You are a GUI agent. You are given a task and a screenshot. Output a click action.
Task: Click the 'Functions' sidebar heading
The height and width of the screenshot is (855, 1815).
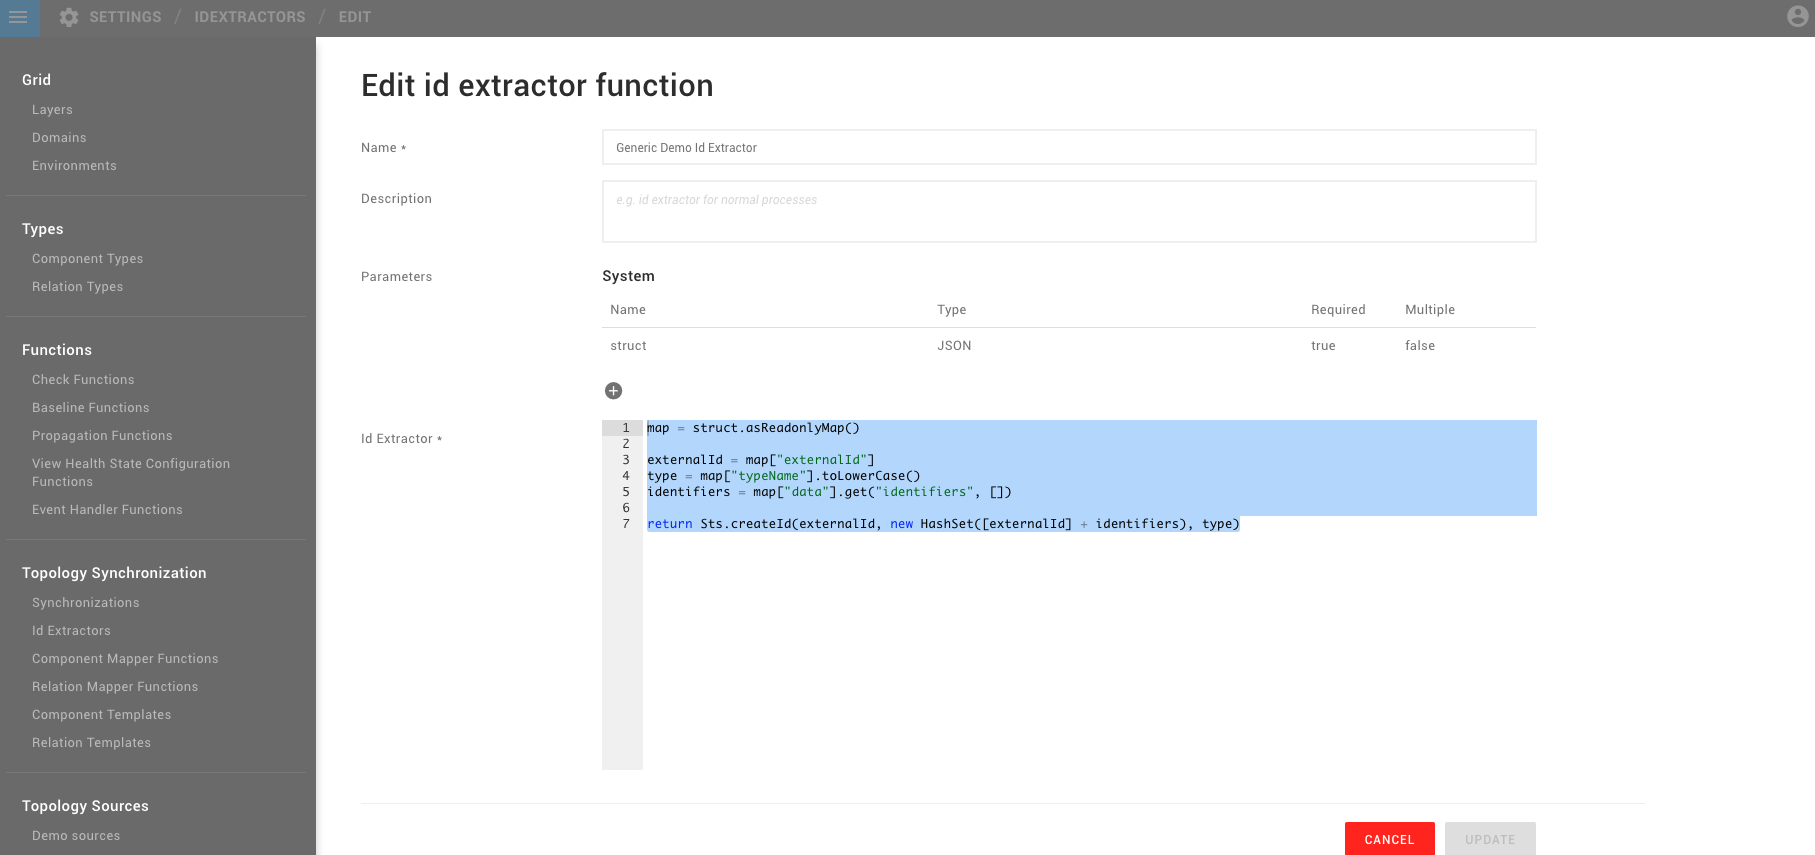pyautogui.click(x=57, y=350)
